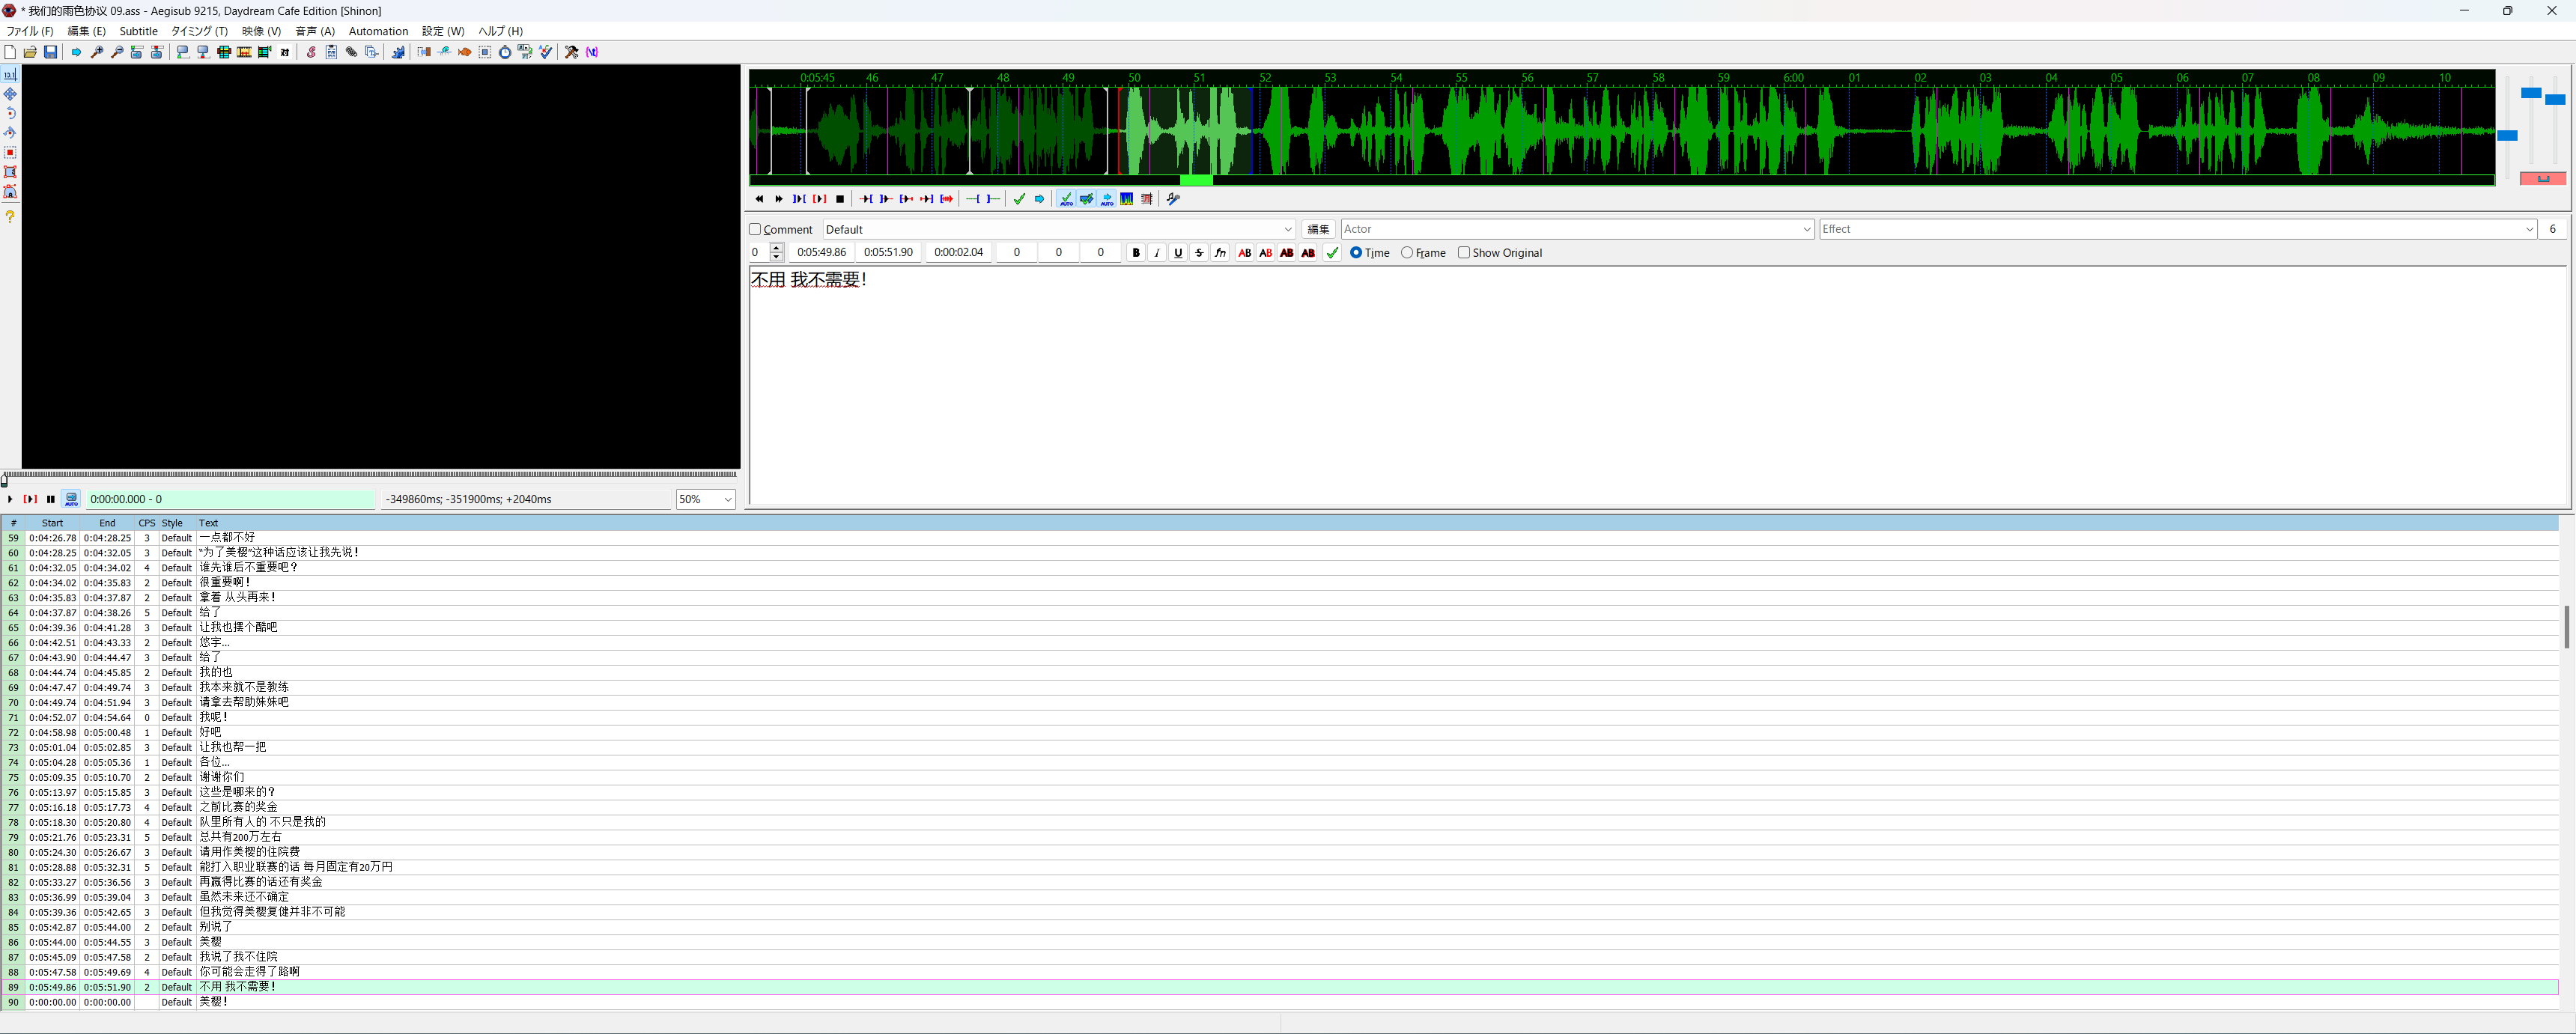Toggle auto-scroll audio display button
The height and width of the screenshot is (1034, 2576).
[x=1107, y=199]
